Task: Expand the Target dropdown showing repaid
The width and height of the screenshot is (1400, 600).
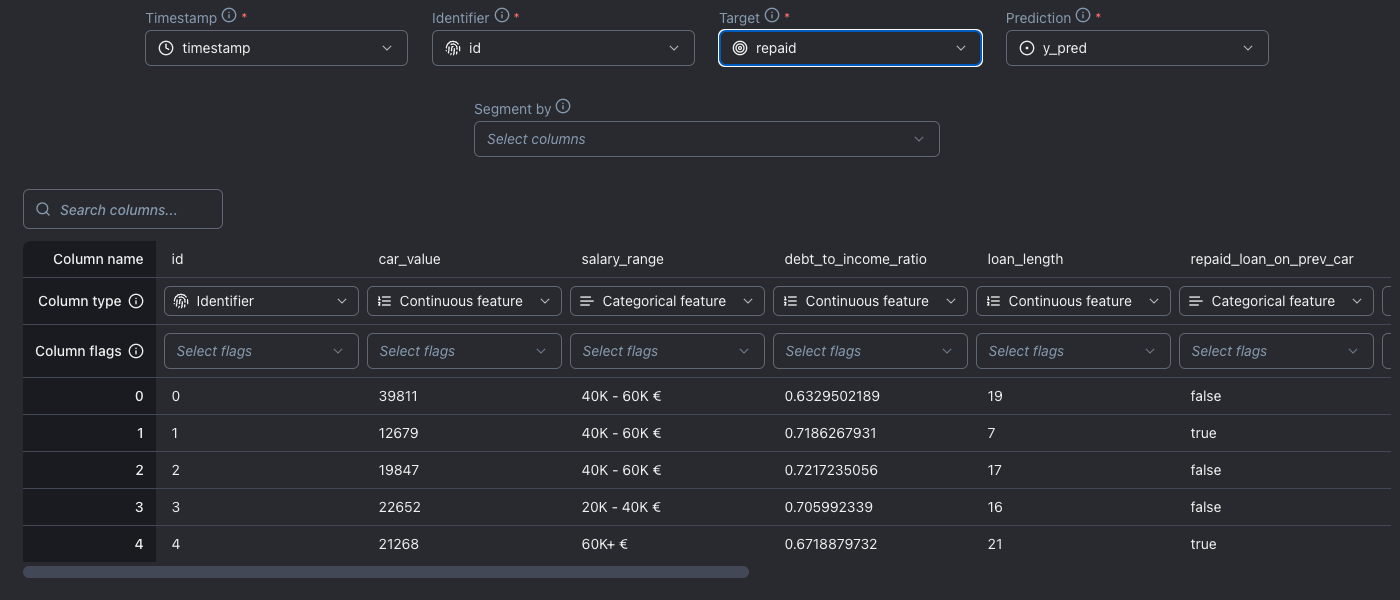Action: coord(850,48)
